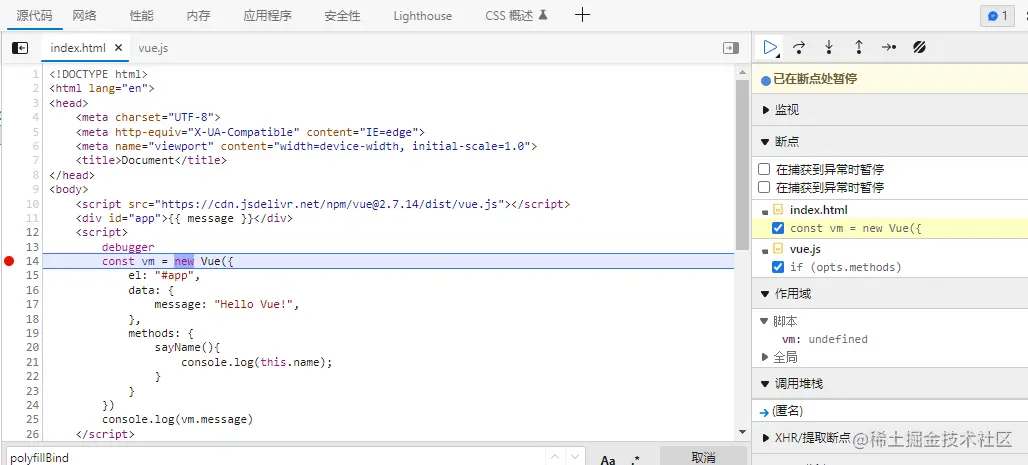Expand the 全局 scope group

pyautogui.click(x=764, y=357)
